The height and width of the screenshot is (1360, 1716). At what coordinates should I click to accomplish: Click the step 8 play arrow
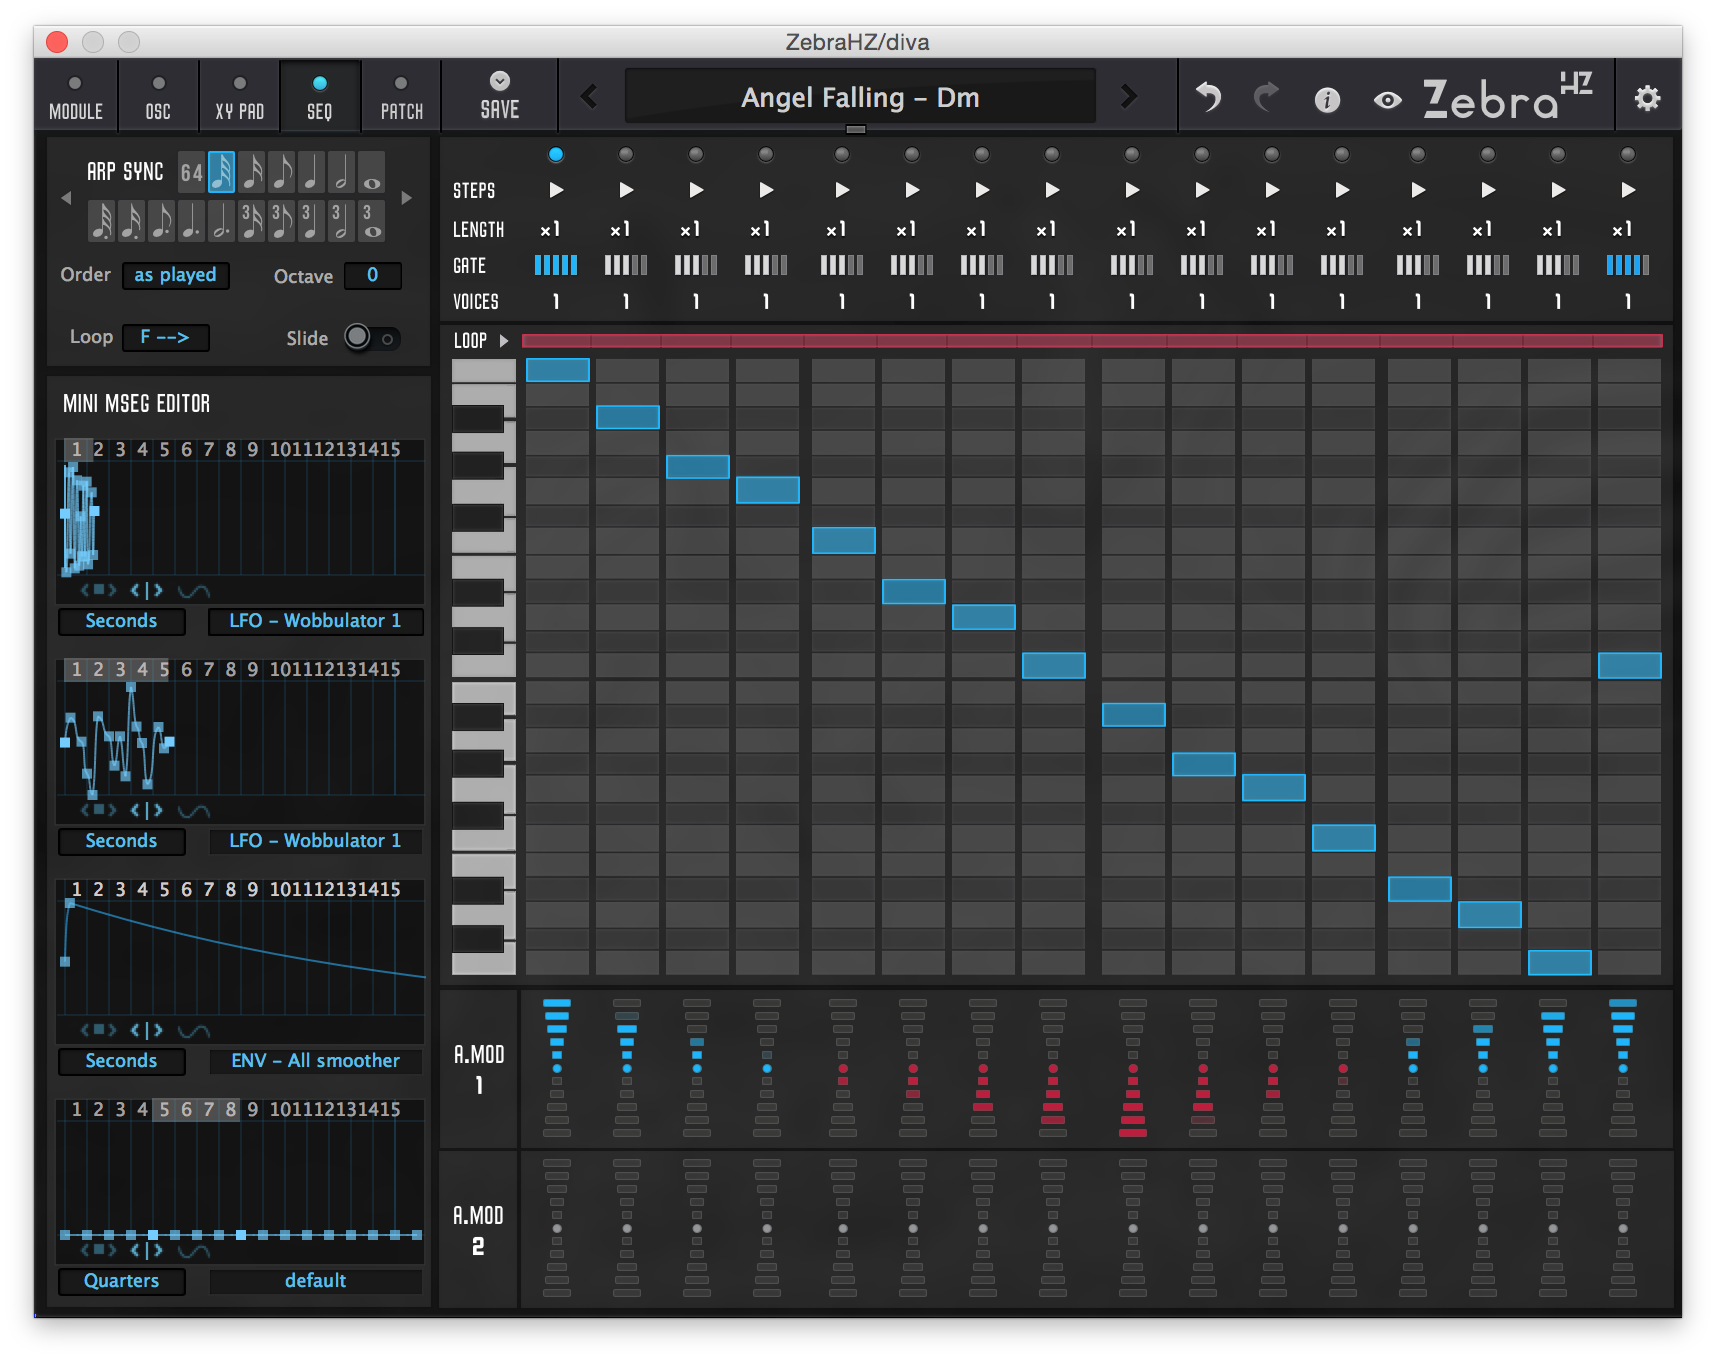tap(1052, 190)
